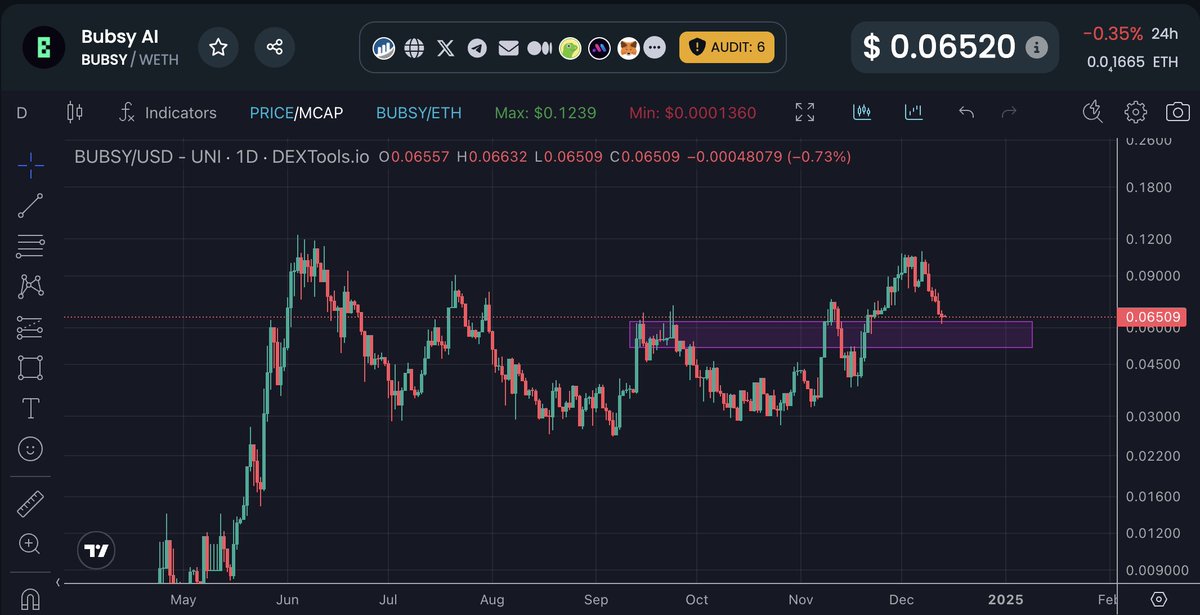Click Min: $0.0001360 text
The image size is (1200, 615).
tap(693, 113)
